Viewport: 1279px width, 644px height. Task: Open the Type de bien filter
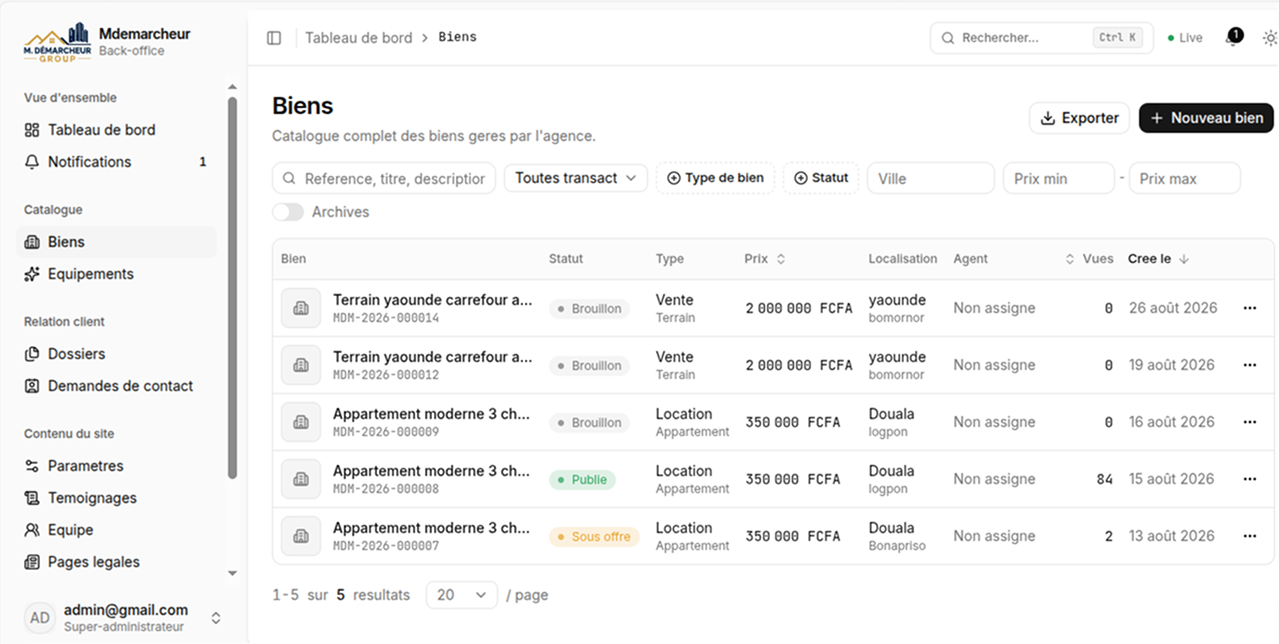pyautogui.click(x=715, y=178)
